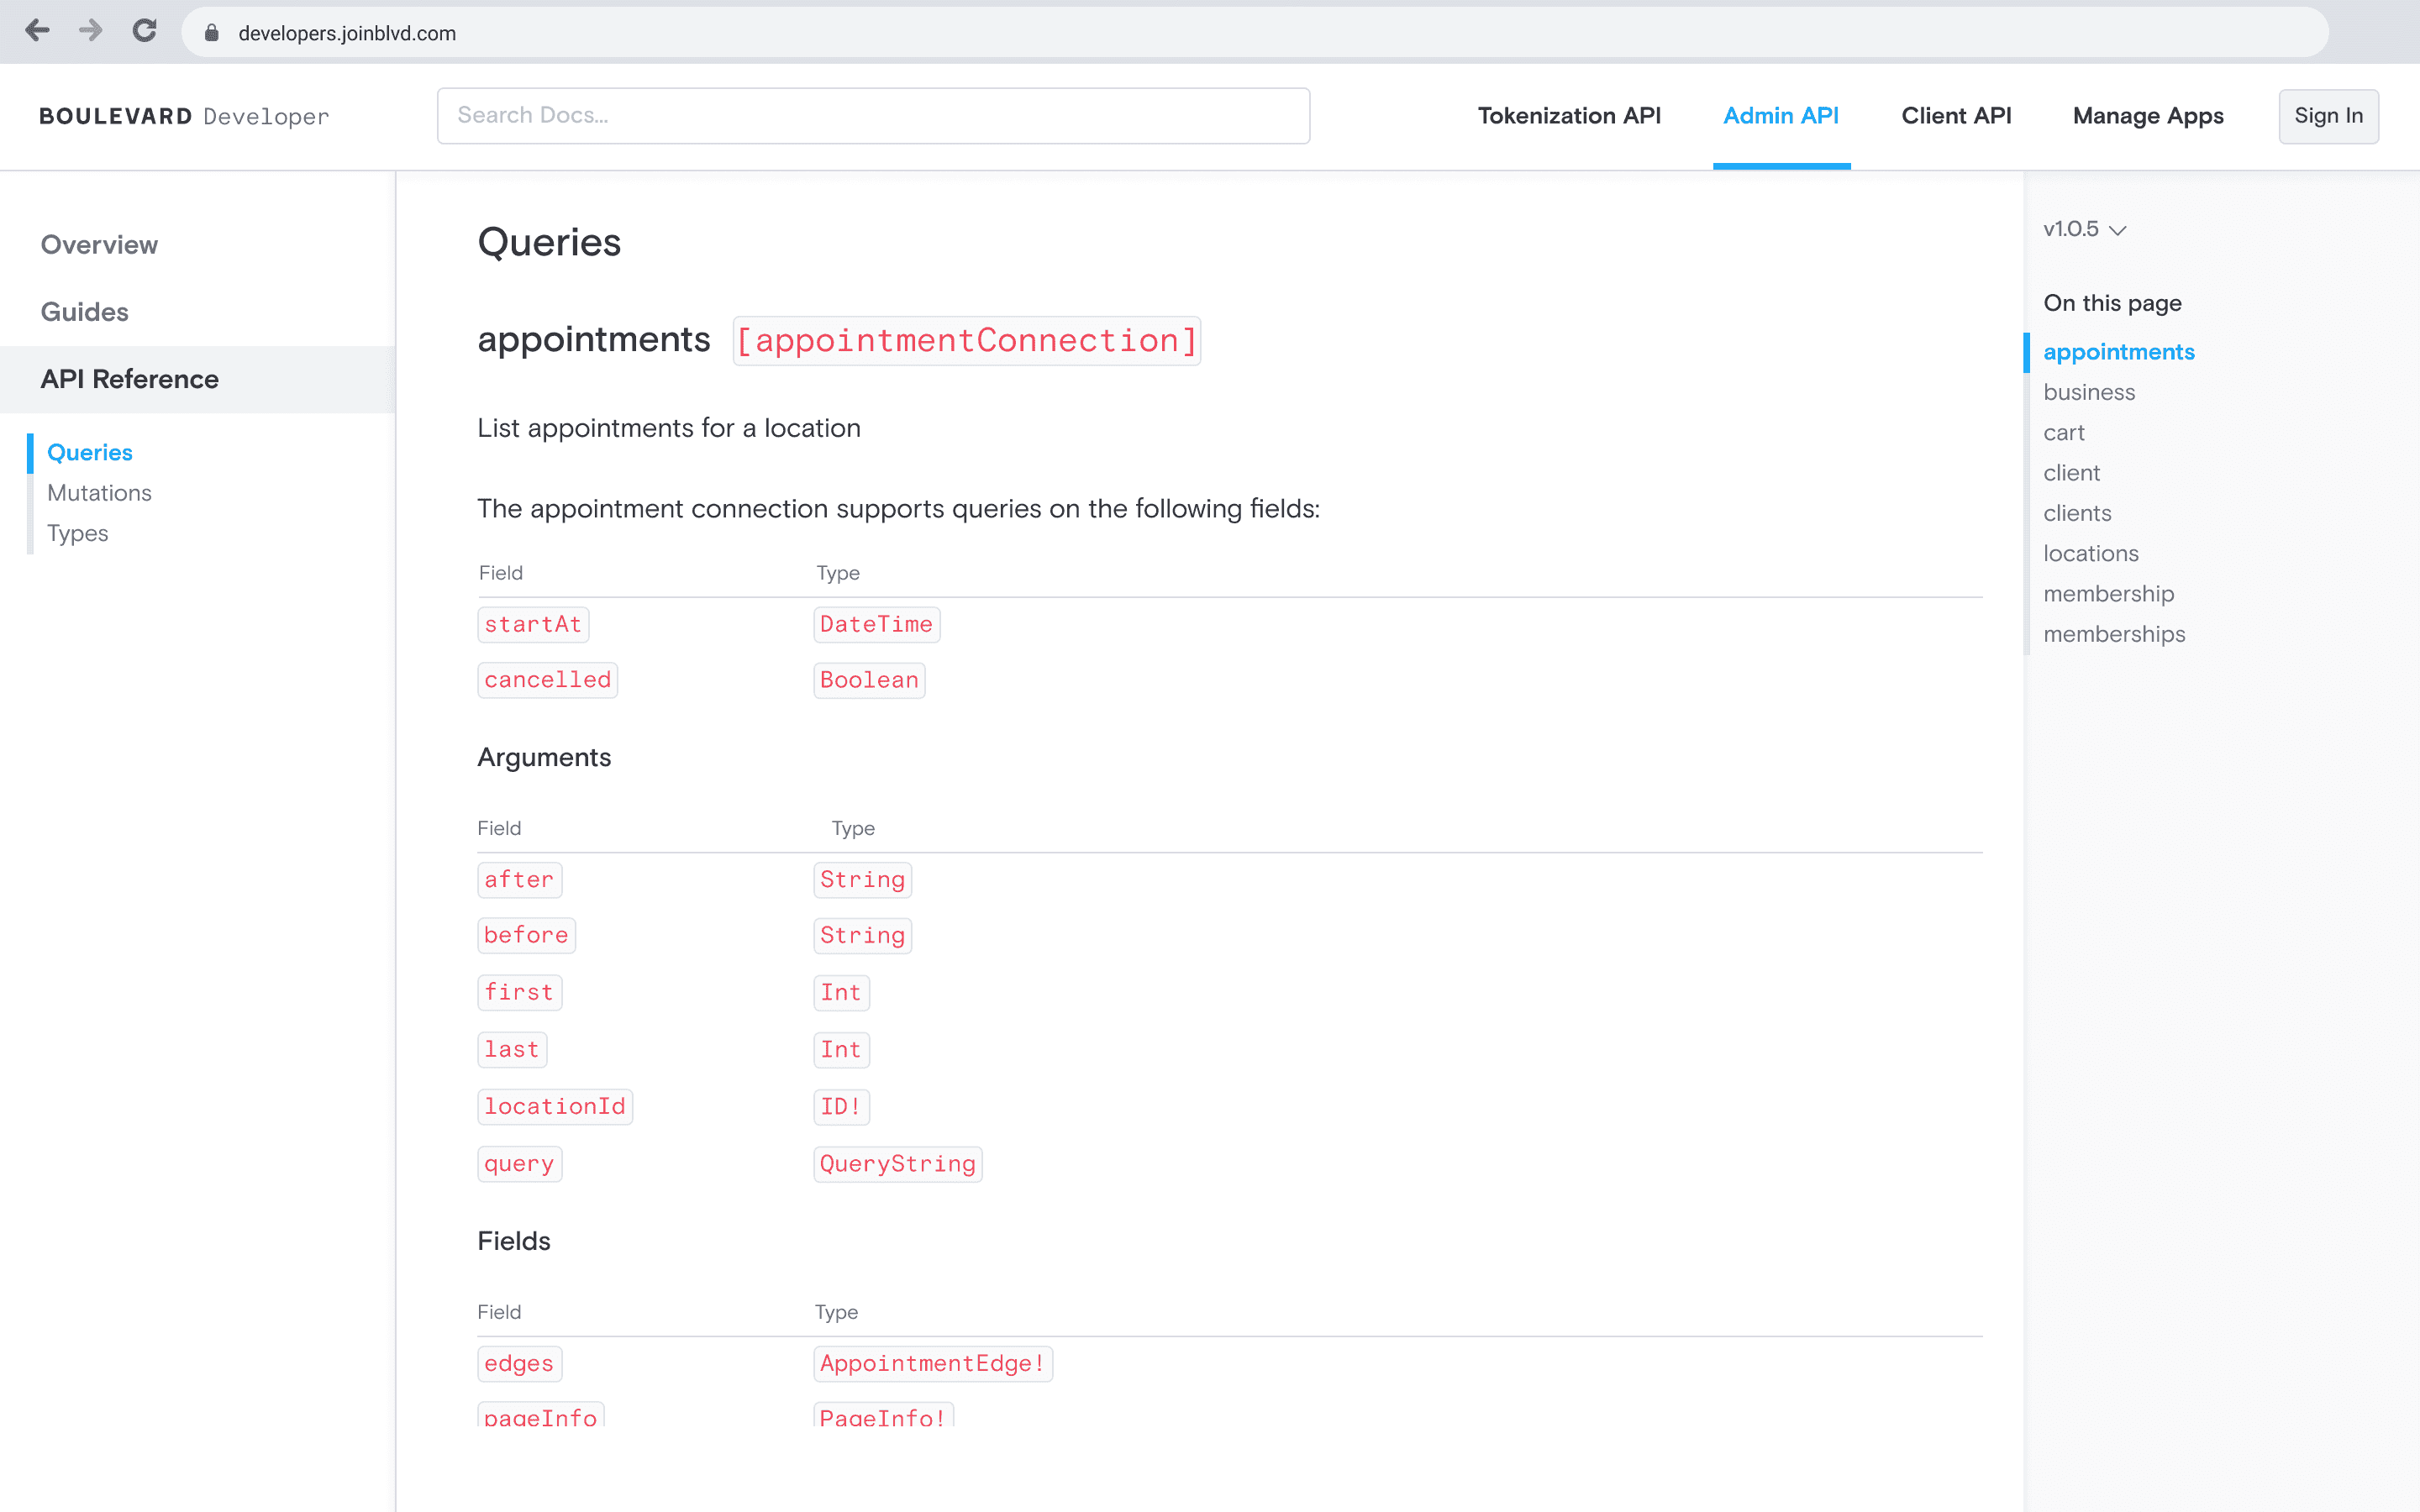Open the QueryString type link
The image size is (2420, 1512).
point(897,1164)
